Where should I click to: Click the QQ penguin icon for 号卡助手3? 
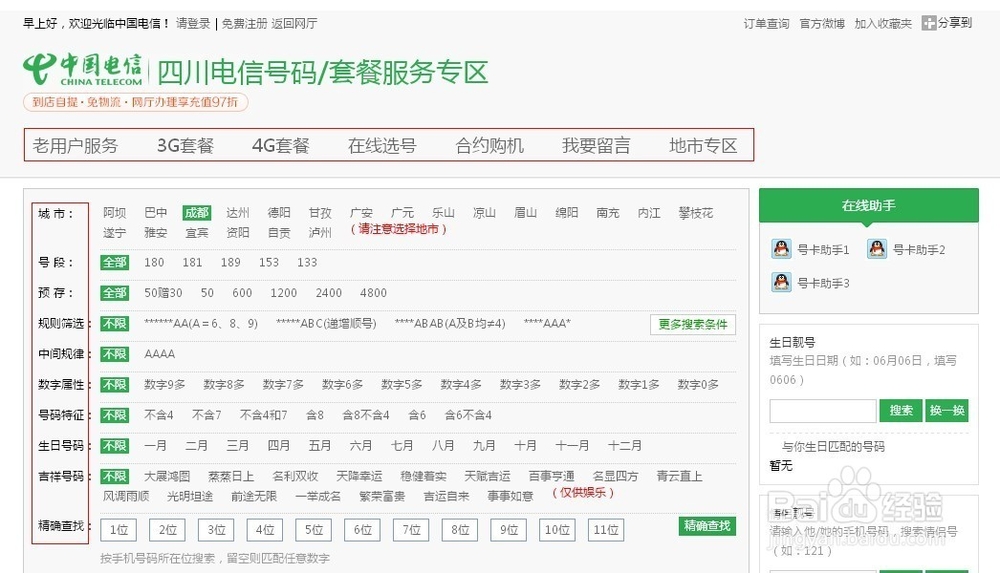(x=781, y=282)
